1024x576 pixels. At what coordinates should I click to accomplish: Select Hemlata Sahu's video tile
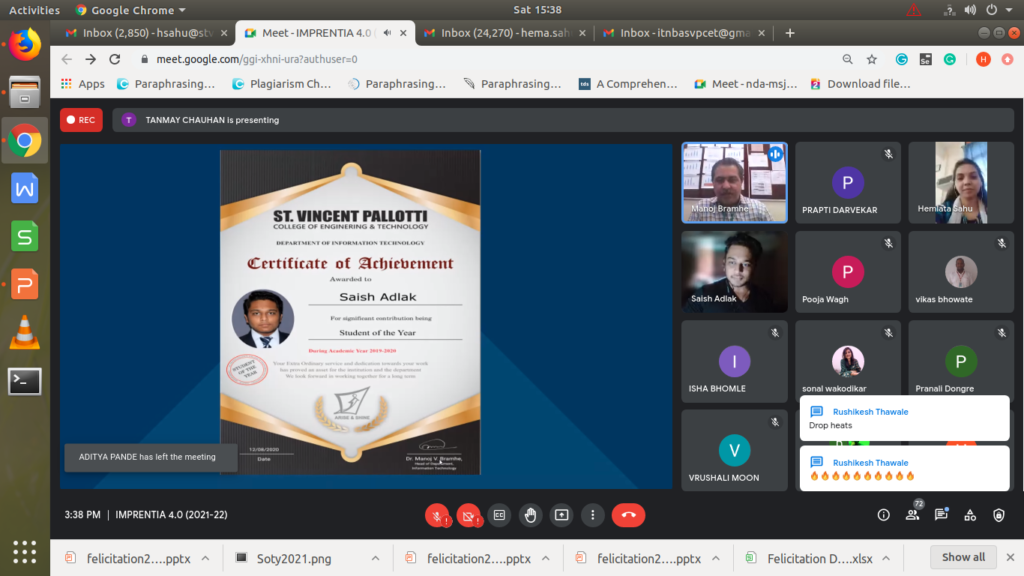[961, 183]
